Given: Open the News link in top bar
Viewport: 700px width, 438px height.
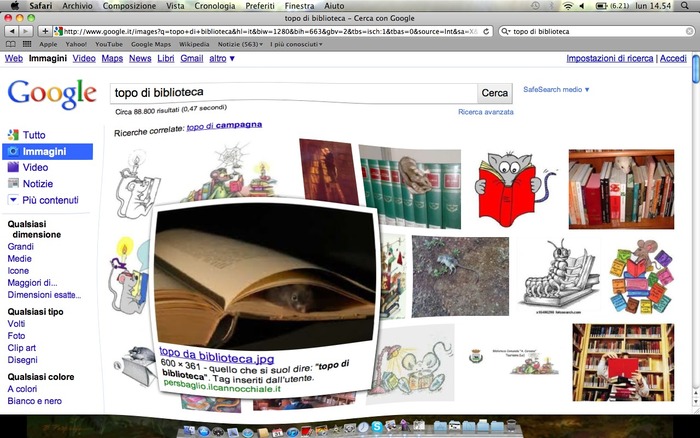Looking at the screenshot, I should coord(140,58).
